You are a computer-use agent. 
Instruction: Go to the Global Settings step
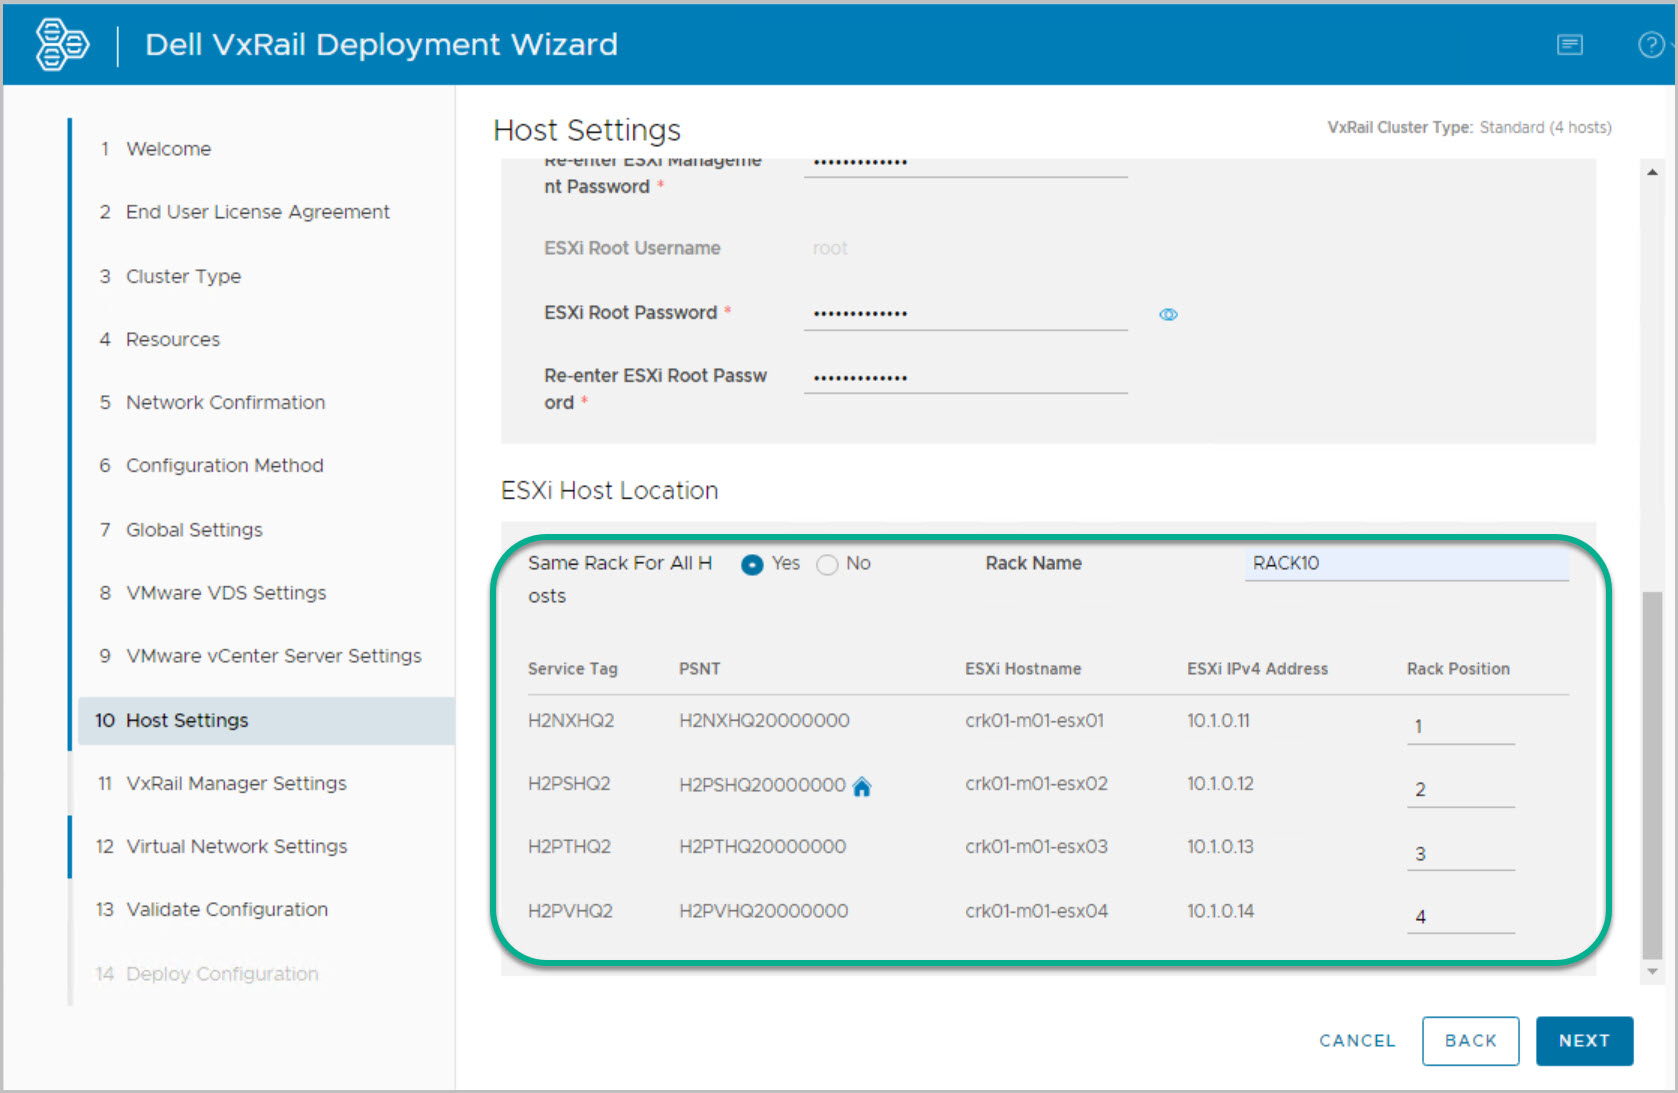point(194,530)
